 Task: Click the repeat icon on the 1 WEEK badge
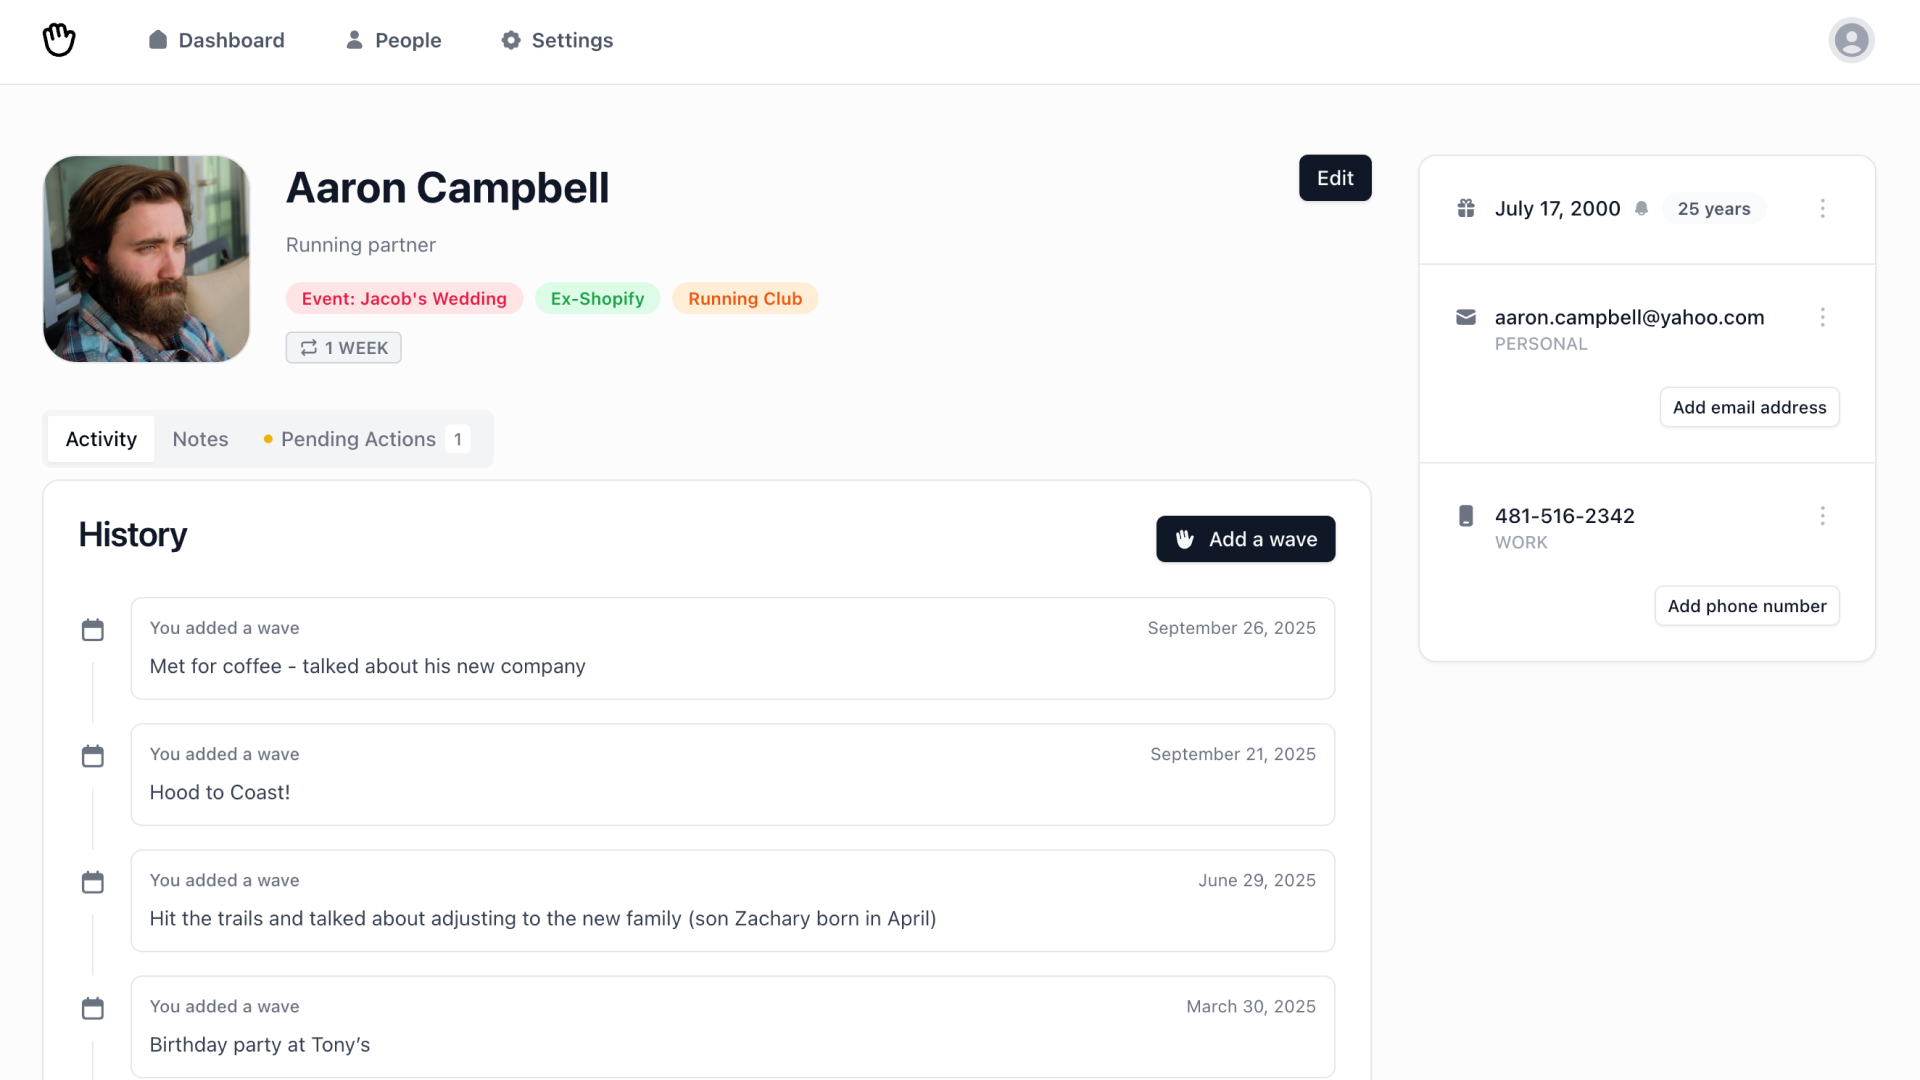click(309, 347)
